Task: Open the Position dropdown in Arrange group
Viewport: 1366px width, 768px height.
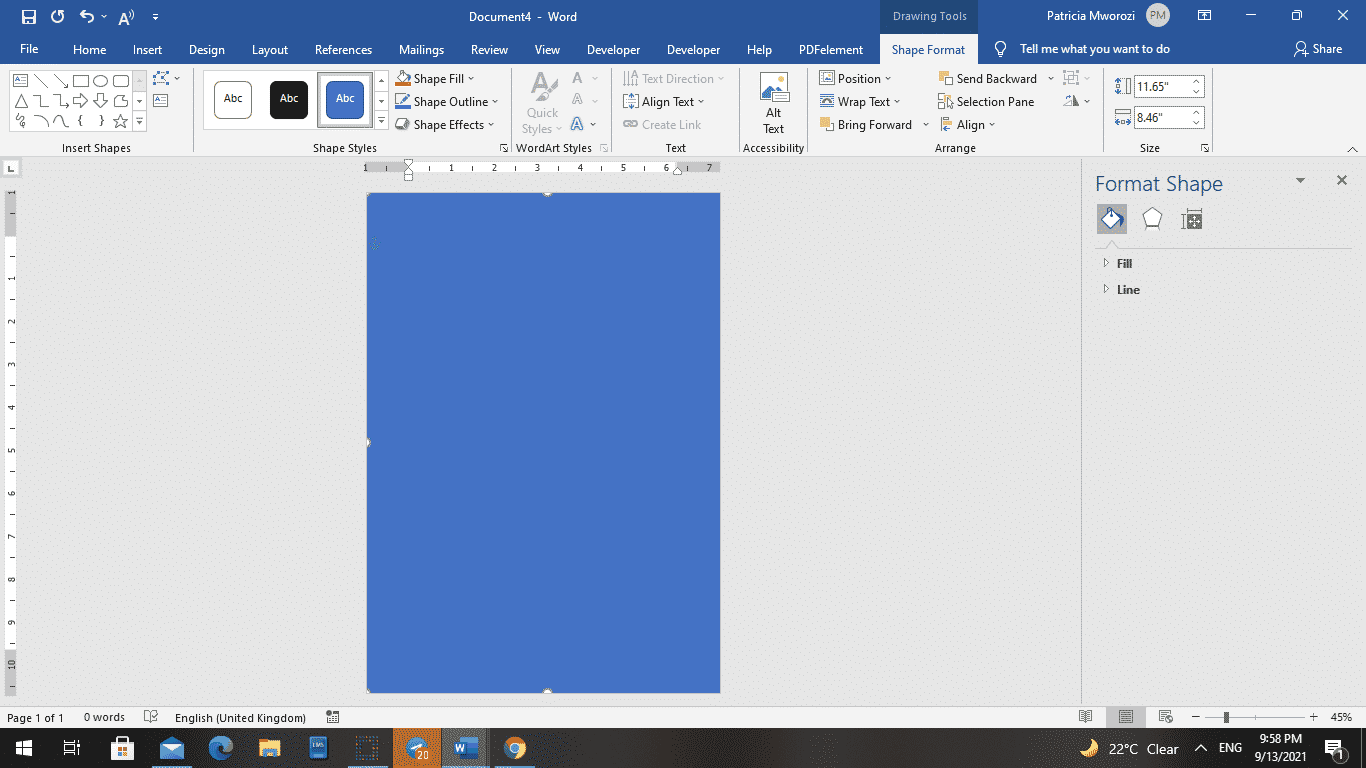Action: [x=857, y=78]
